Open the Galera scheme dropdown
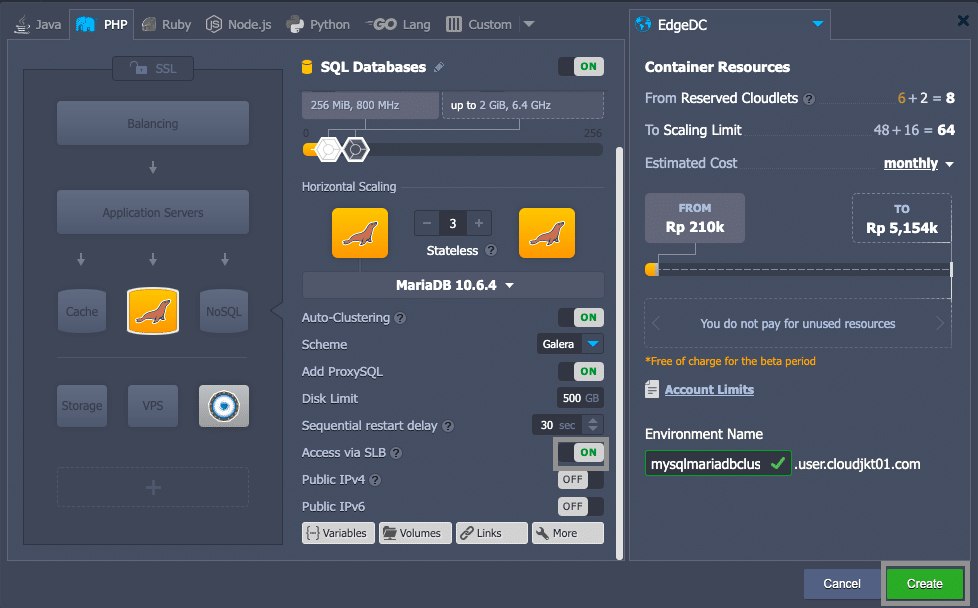Screen dimensions: 978x608 click(x=570, y=344)
